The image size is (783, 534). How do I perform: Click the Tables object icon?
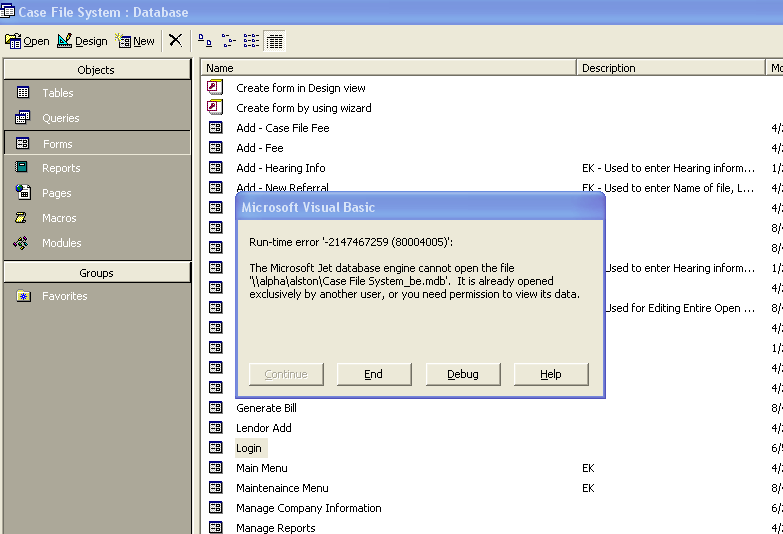pyautogui.click(x=23, y=92)
